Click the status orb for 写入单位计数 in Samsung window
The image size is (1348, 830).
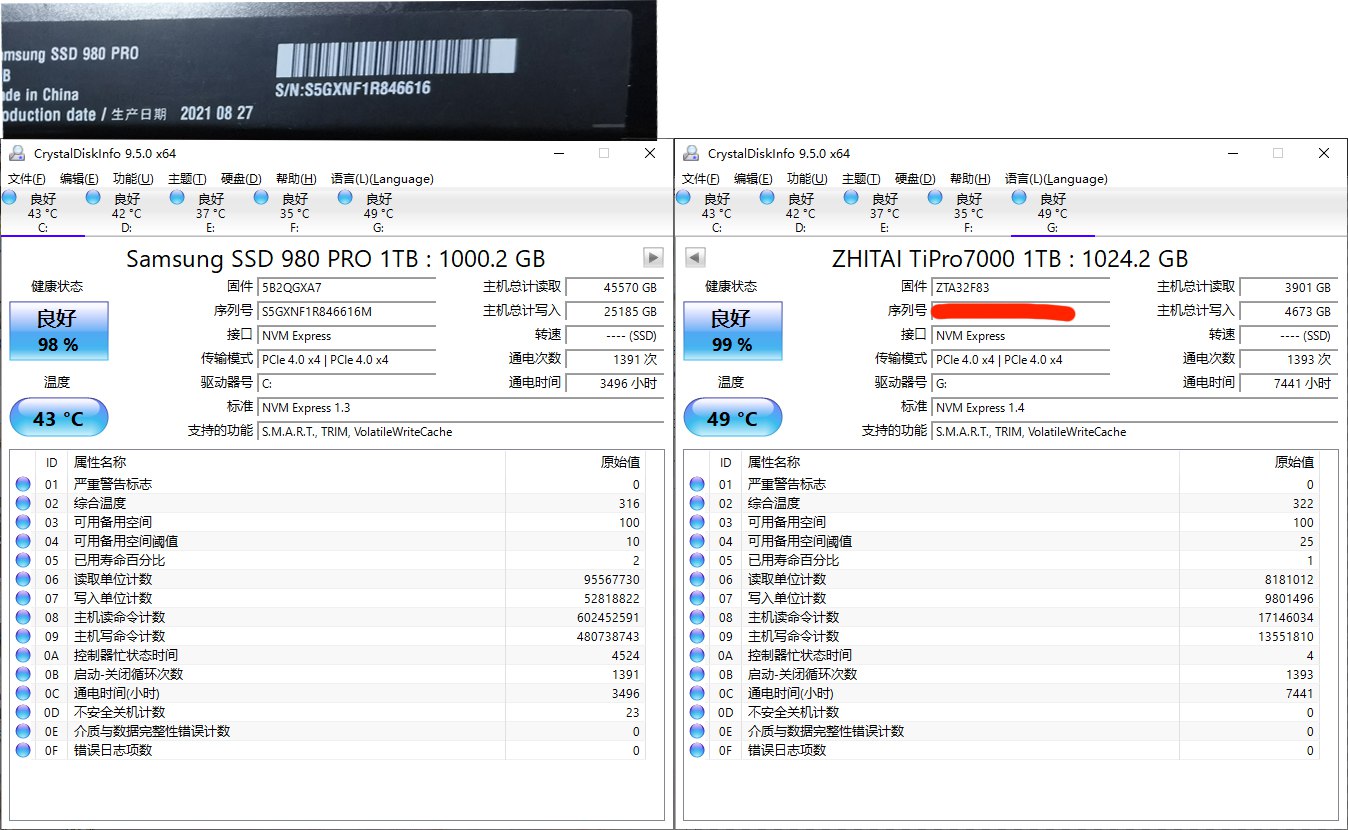point(23,598)
